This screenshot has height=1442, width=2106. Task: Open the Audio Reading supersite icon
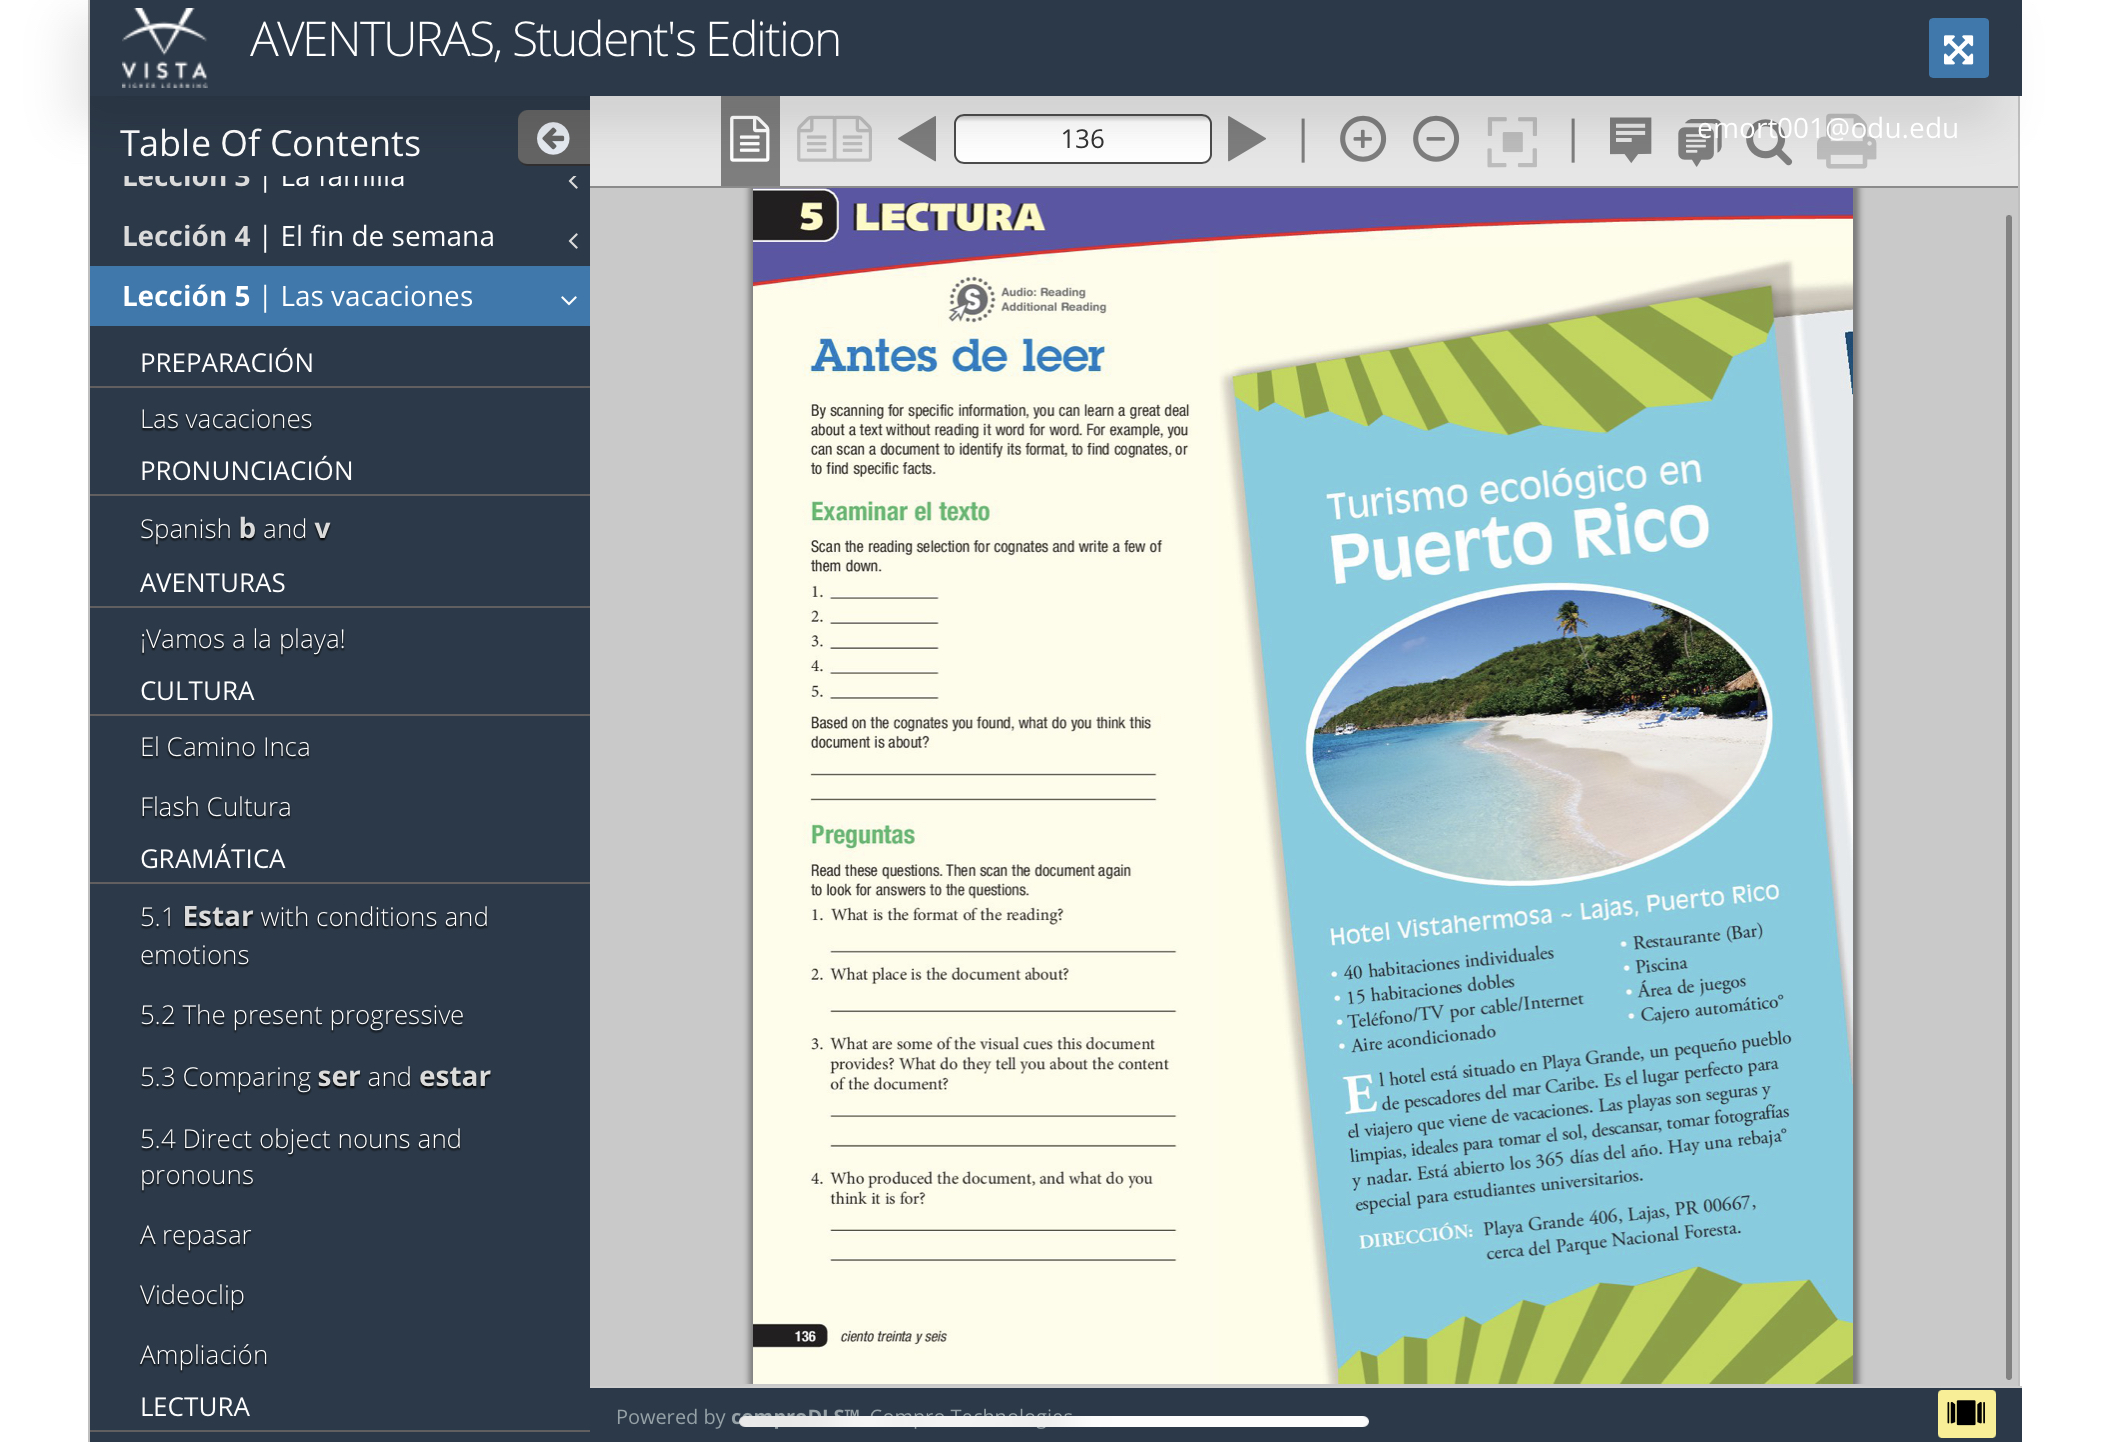click(971, 299)
